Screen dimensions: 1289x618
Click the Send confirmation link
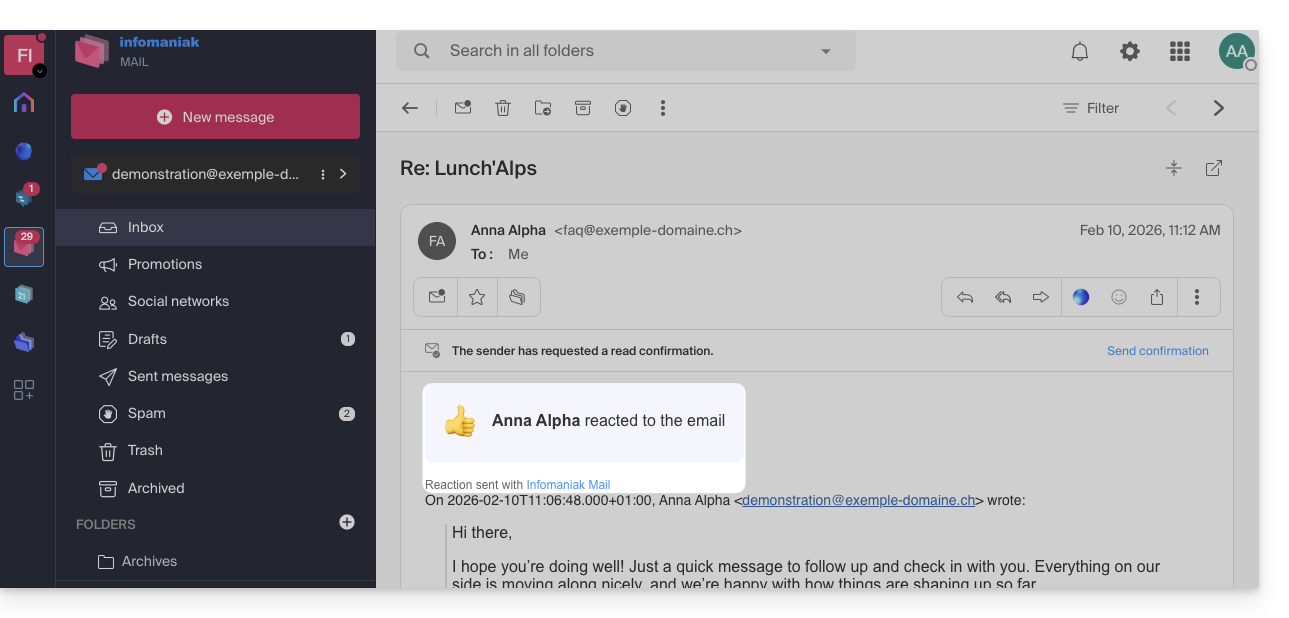pos(1157,351)
